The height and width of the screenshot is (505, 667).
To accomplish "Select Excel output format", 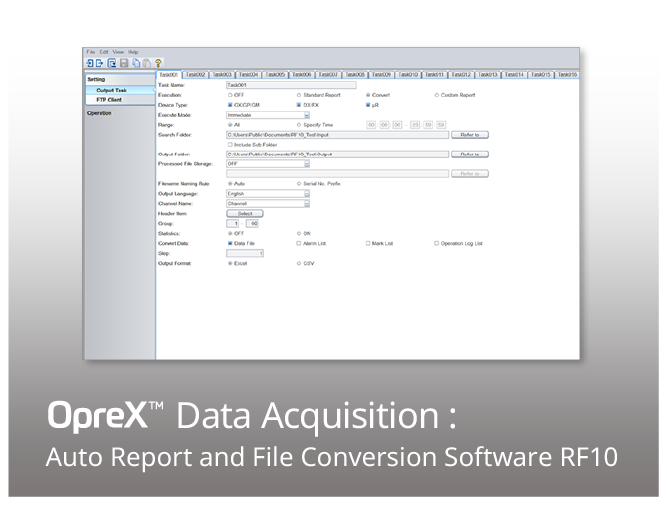I will coord(230,264).
